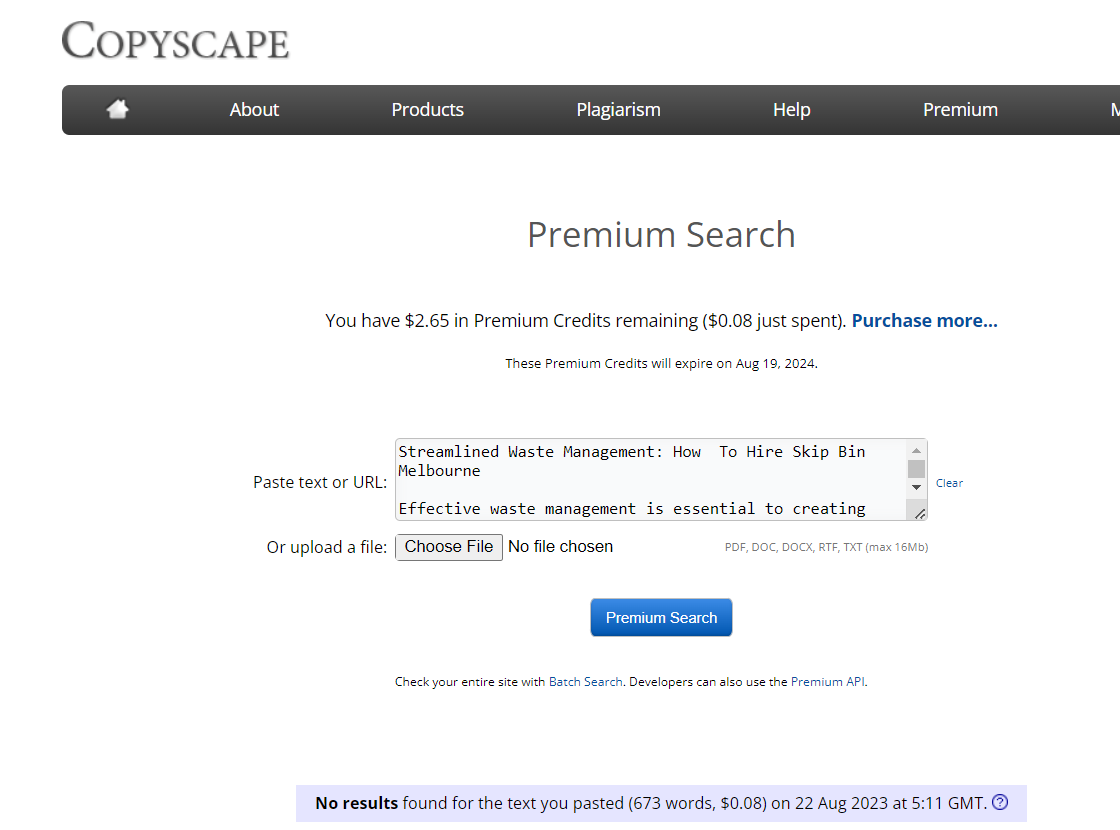Click the 'No results' message text
Viewport: 1120px width, 830px height.
pos(651,803)
